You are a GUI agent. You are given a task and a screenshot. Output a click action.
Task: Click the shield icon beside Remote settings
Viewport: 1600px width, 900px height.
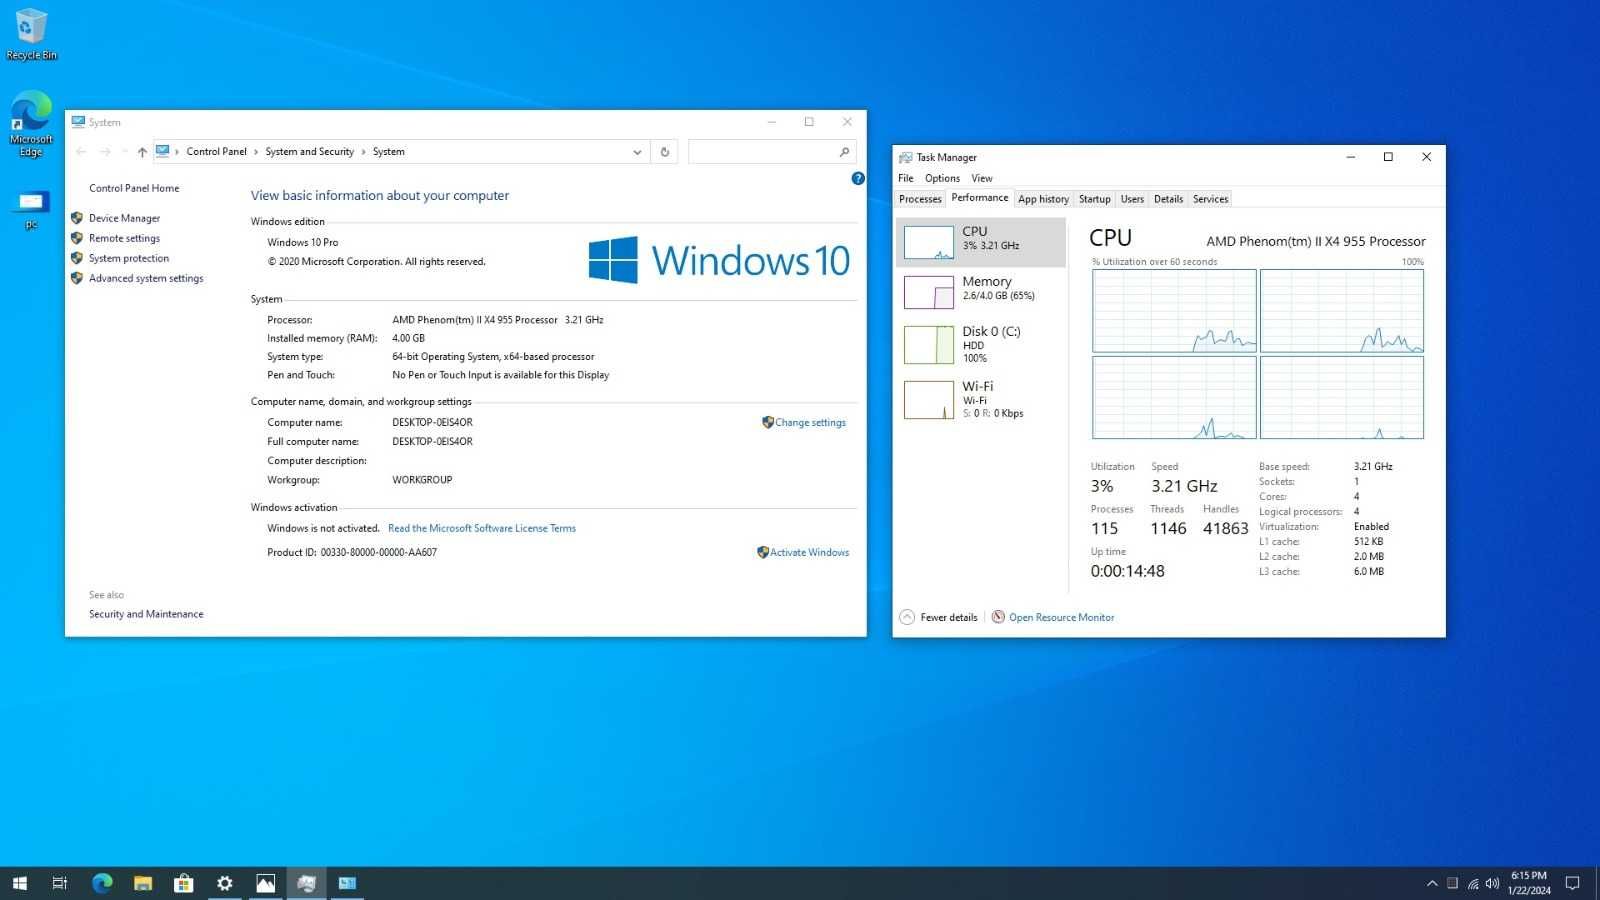click(77, 238)
